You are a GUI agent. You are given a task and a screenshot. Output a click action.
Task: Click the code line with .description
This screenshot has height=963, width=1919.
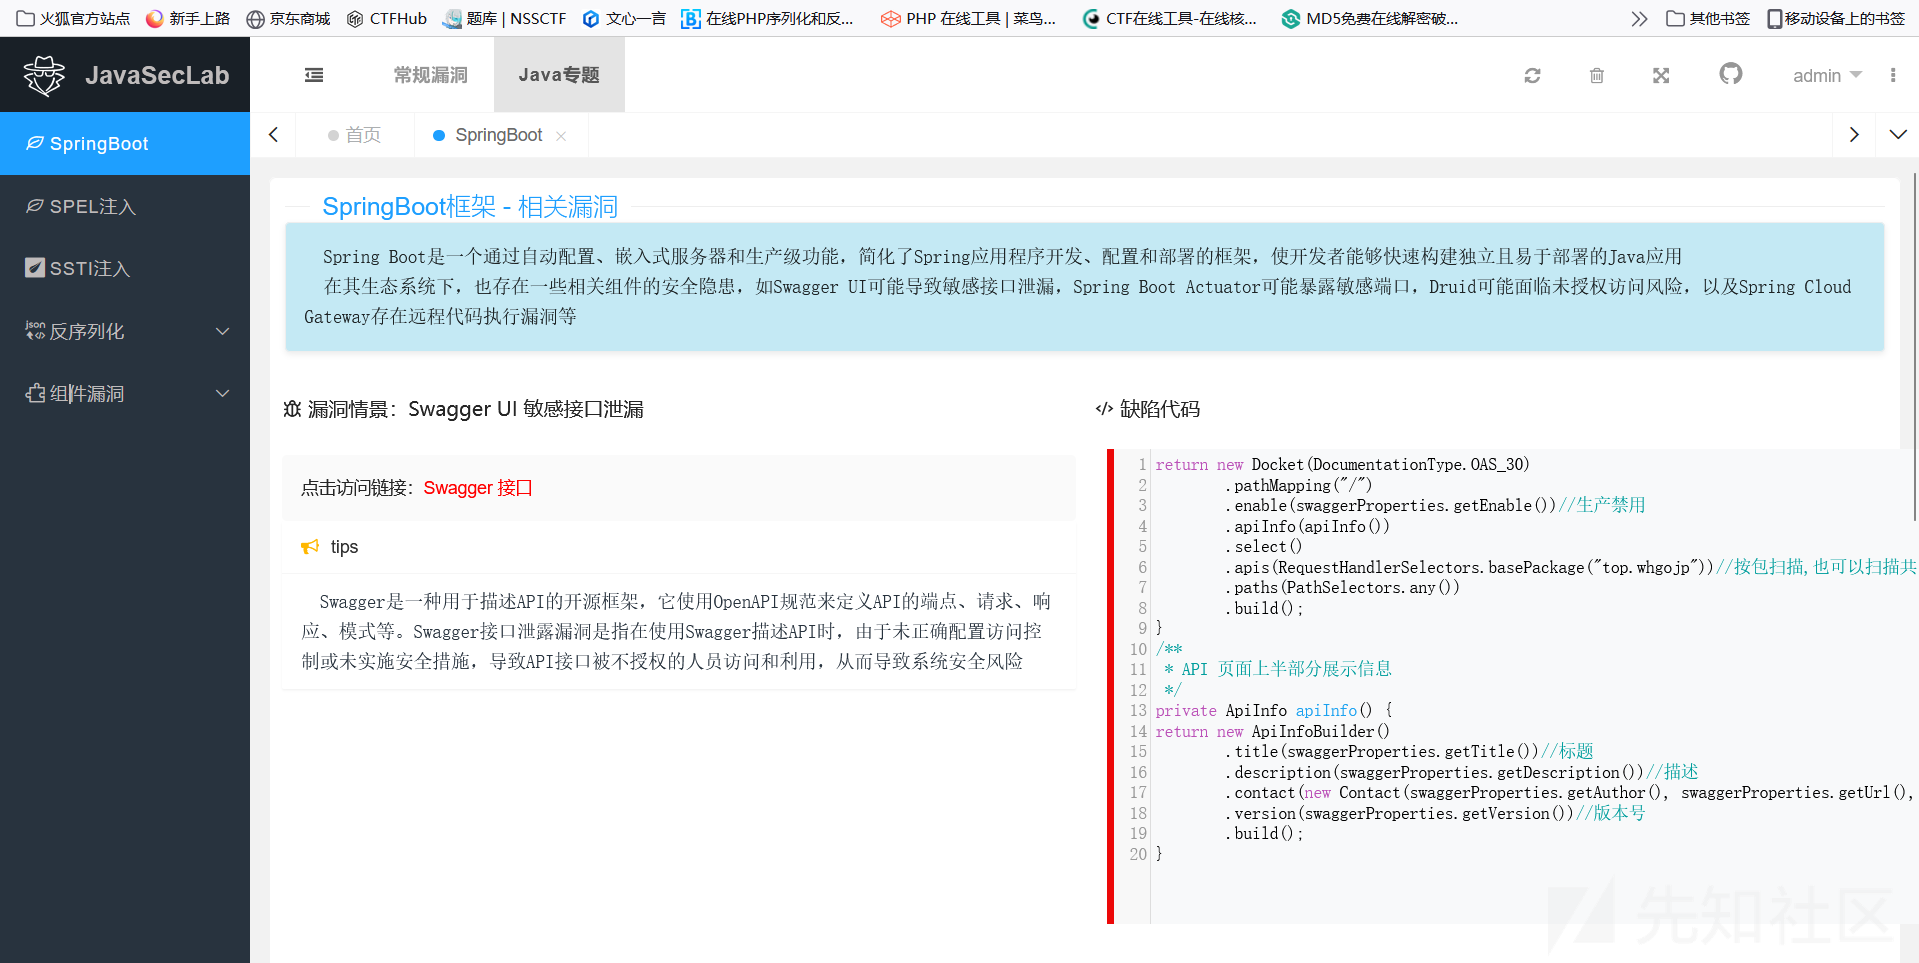point(1461,772)
